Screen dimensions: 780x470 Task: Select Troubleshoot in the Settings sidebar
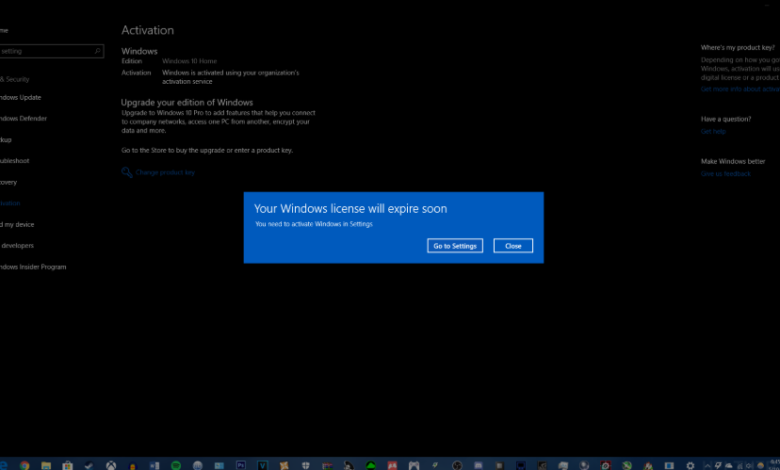(14, 161)
